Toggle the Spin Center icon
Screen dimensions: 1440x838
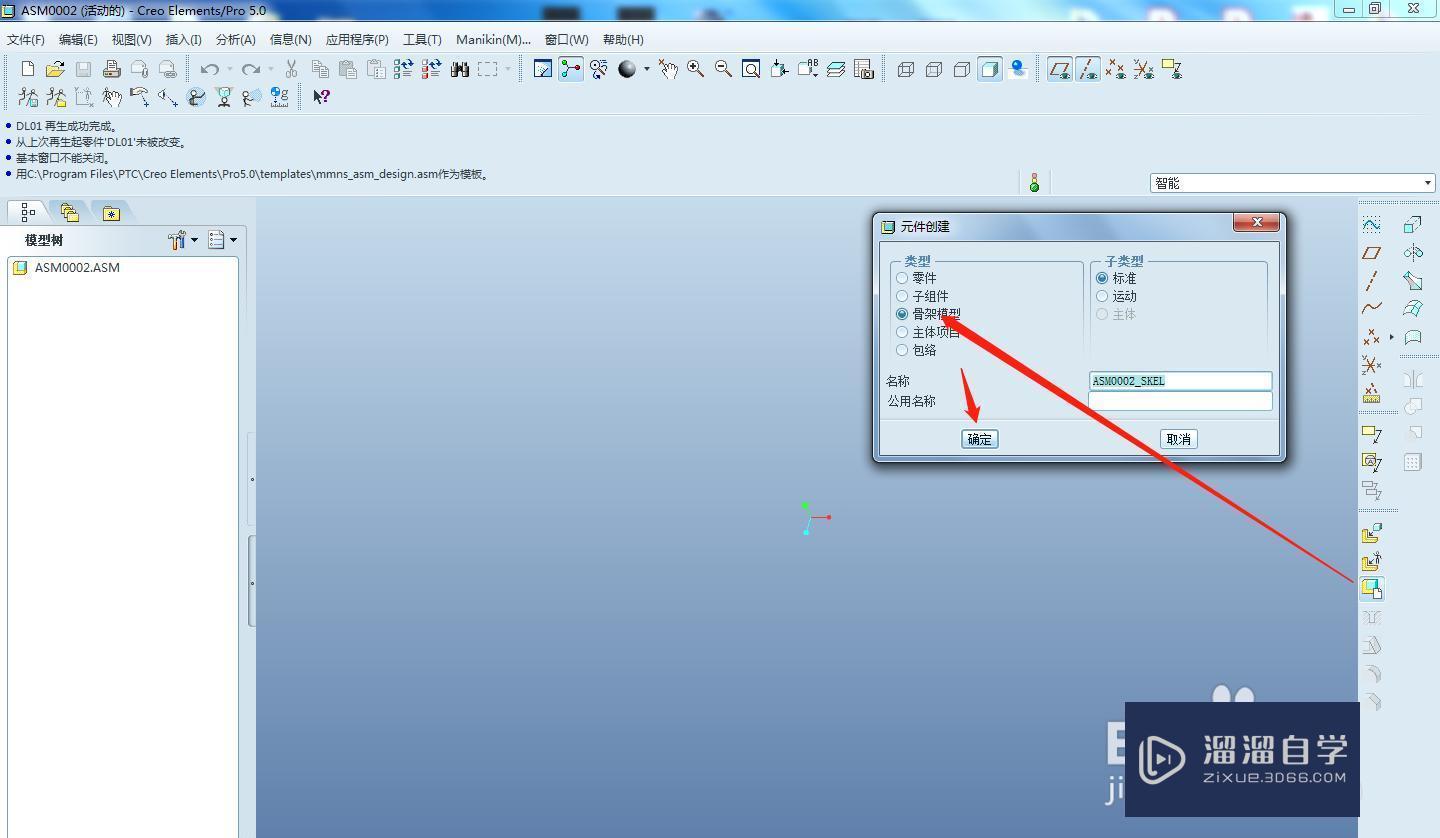(571, 69)
